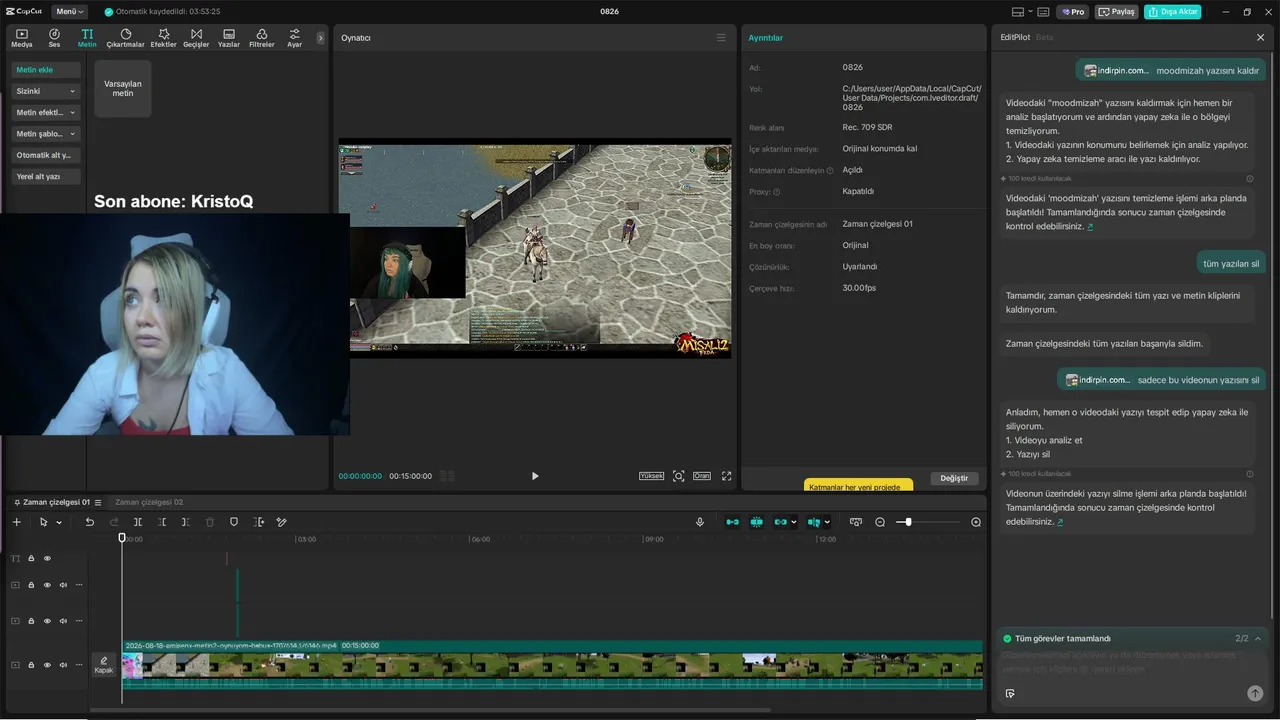The height and width of the screenshot is (720, 1280).
Task: Zoom in the timeline
Action: coord(976,522)
